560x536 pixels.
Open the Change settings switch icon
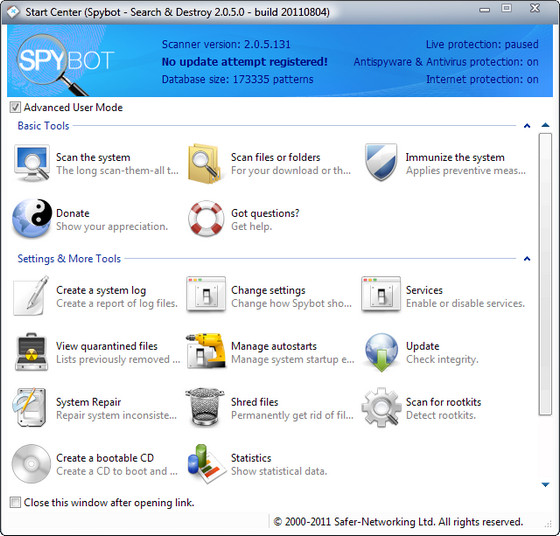point(206,294)
